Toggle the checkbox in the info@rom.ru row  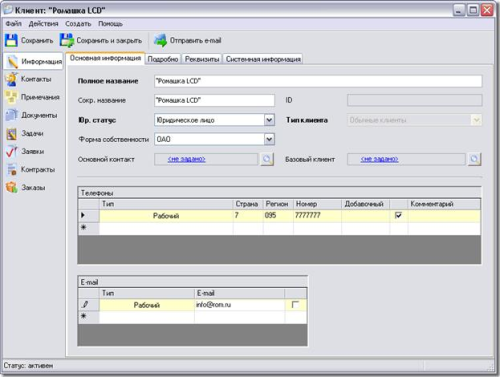295,304
